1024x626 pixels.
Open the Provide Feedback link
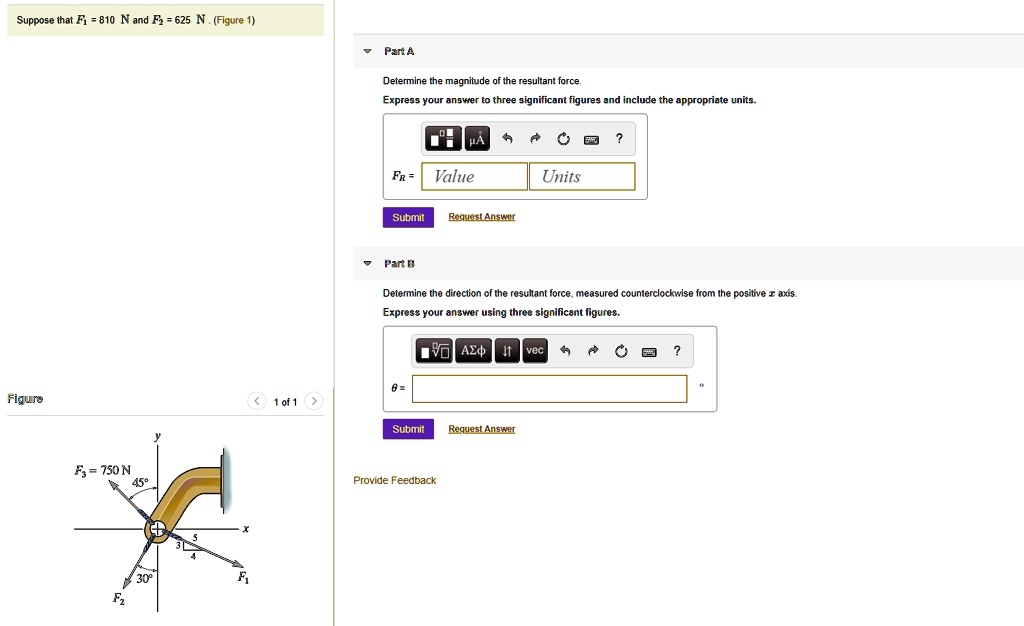(394, 480)
